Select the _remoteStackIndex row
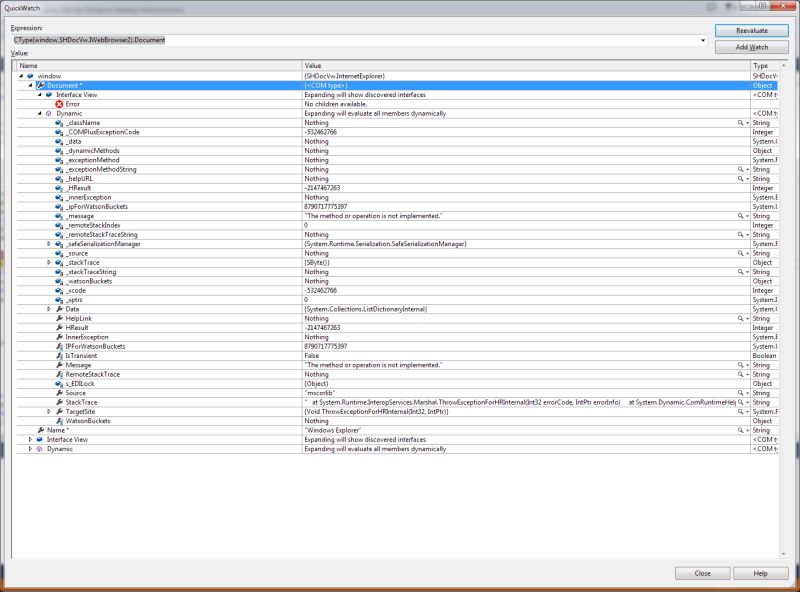This screenshot has width=800, height=592. (397, 225)
